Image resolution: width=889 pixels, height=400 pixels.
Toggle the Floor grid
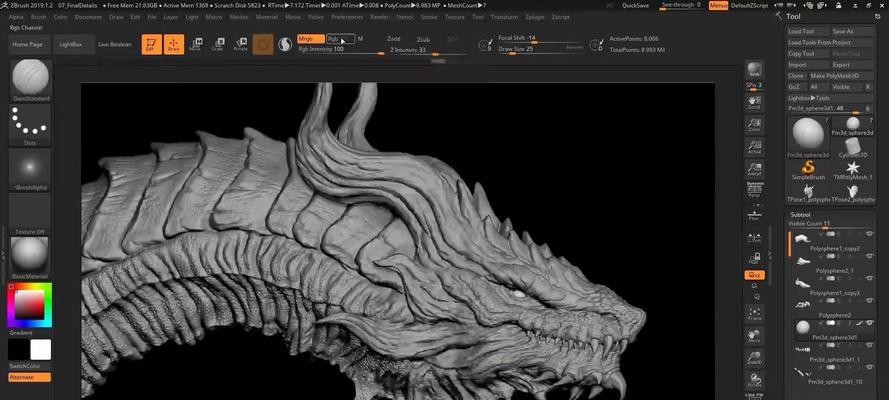click(x=754, y=215)
